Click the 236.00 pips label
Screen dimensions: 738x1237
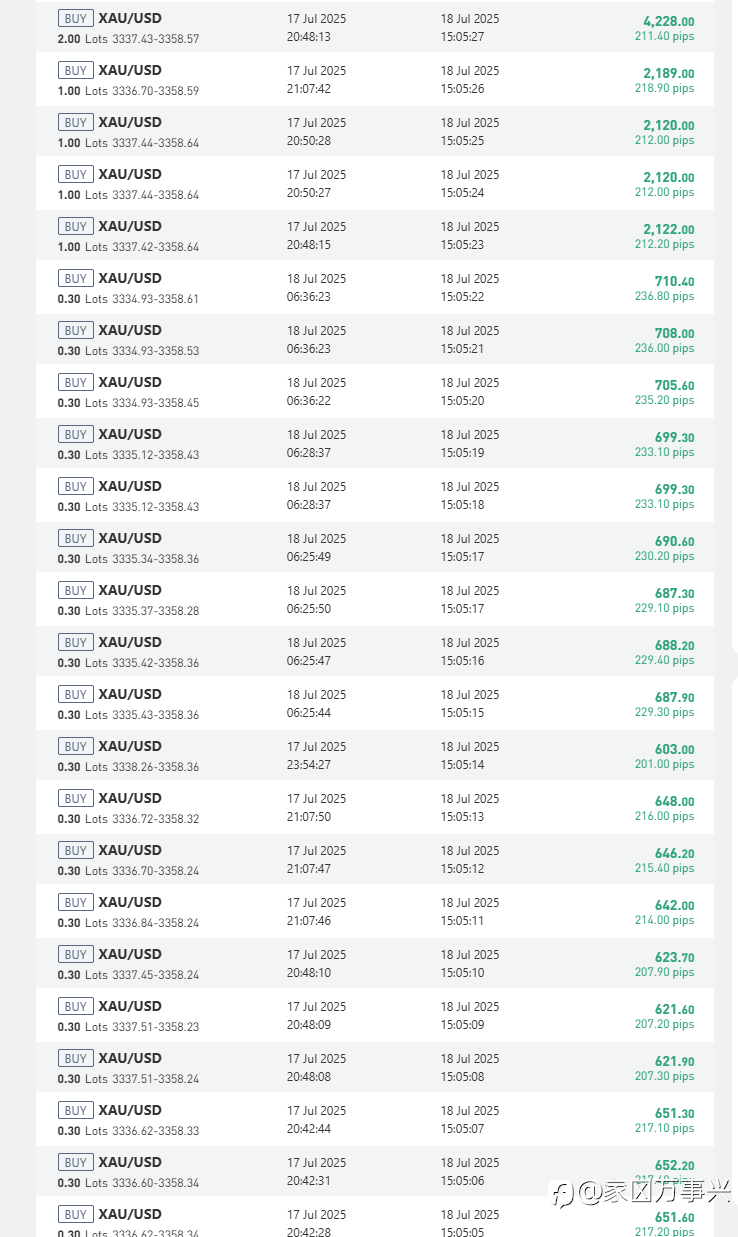(664, 348)
